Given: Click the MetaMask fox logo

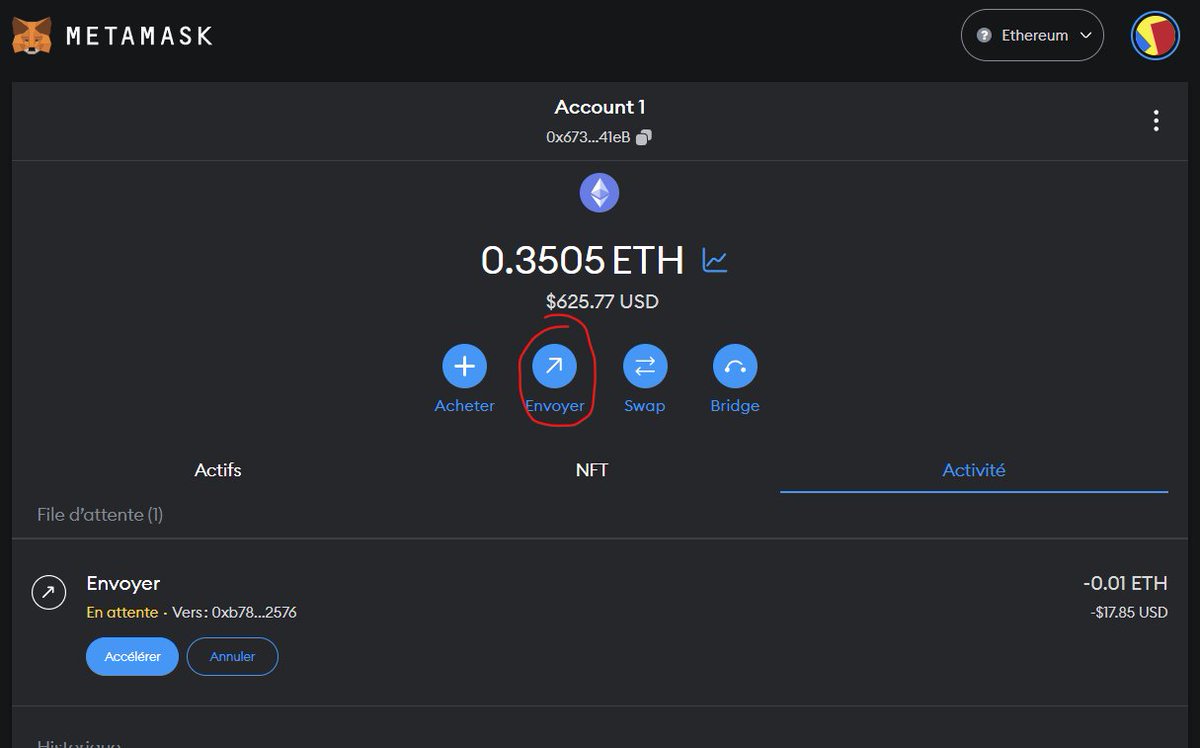Looking at the screenshot, I should point(32,36).
